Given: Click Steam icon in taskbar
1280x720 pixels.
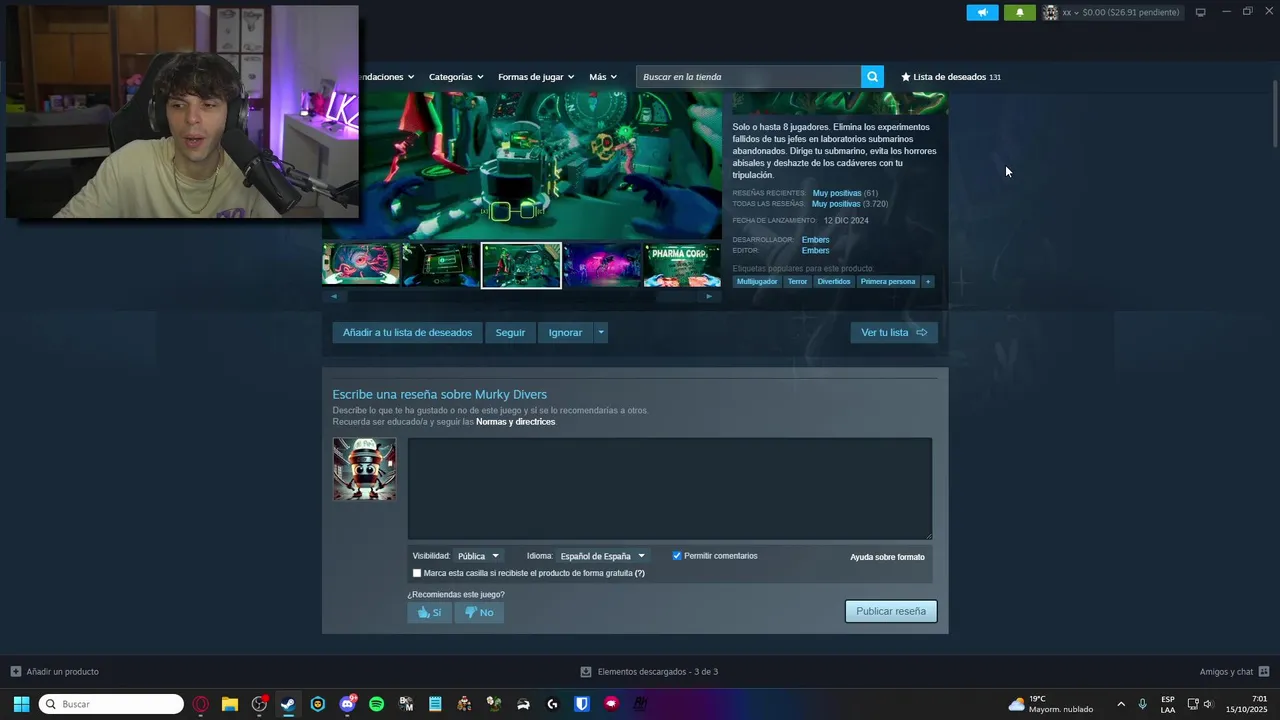Looking at the screenshot, I should (x=288, y=704).
